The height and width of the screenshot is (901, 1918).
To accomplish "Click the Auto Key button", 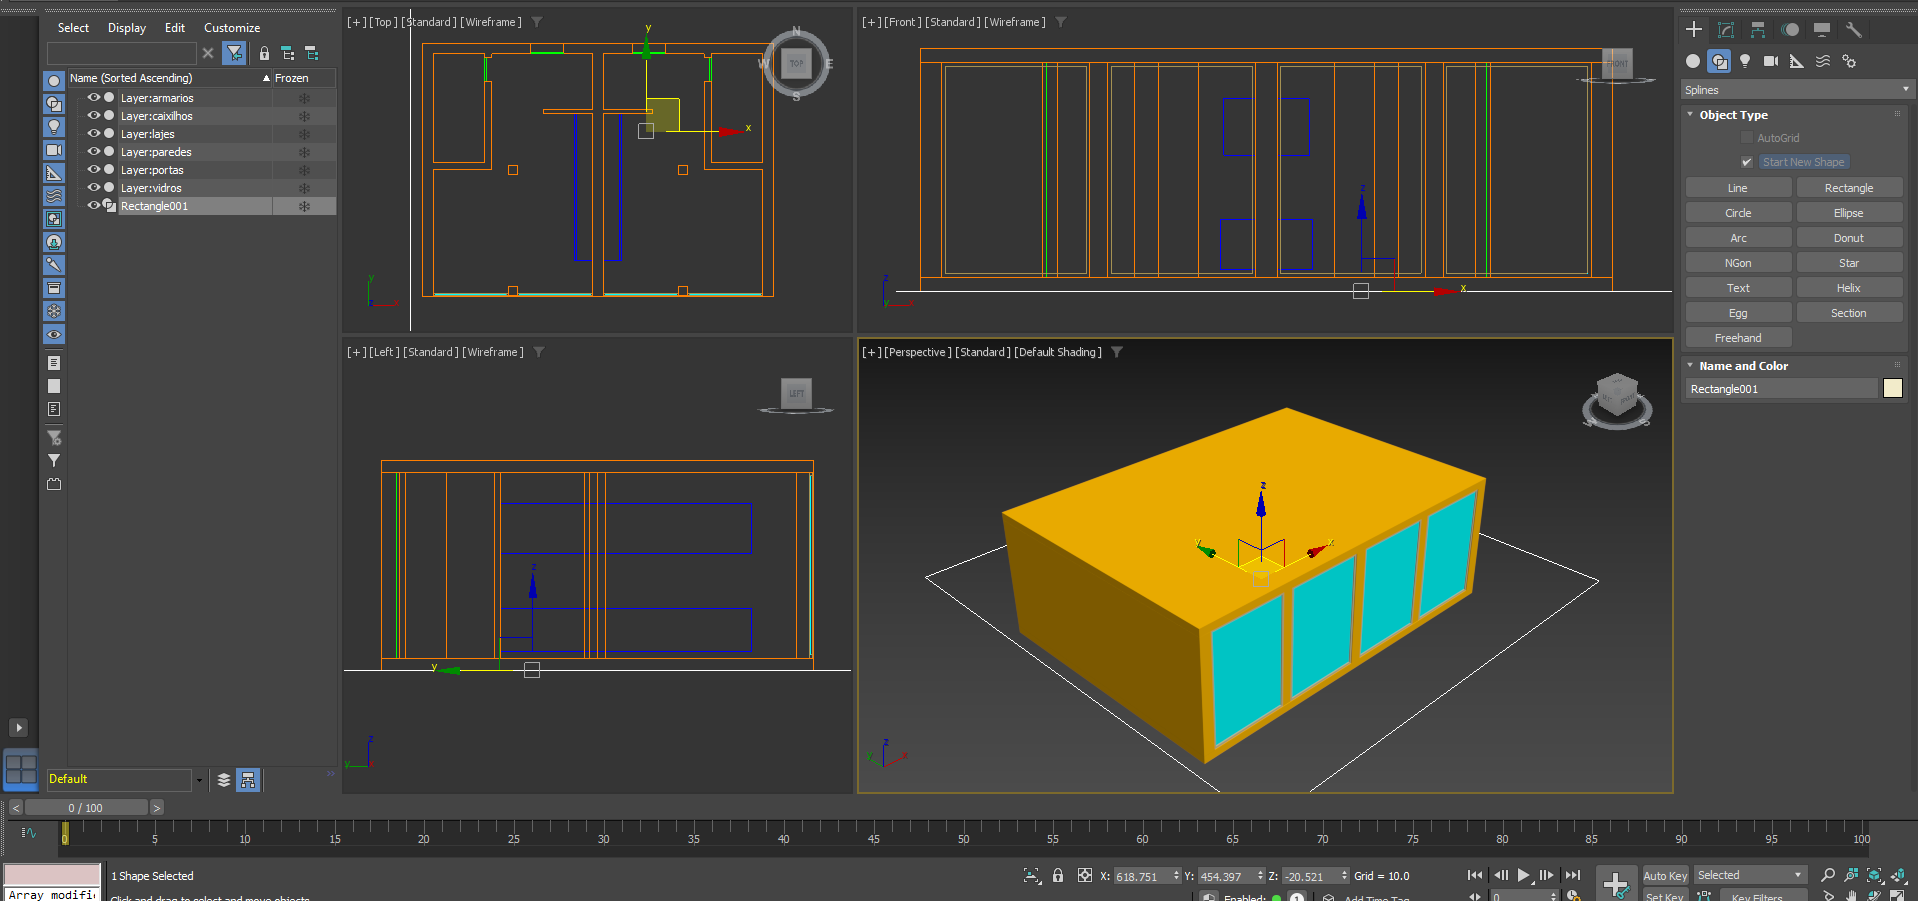I will tap(1665, 876).
